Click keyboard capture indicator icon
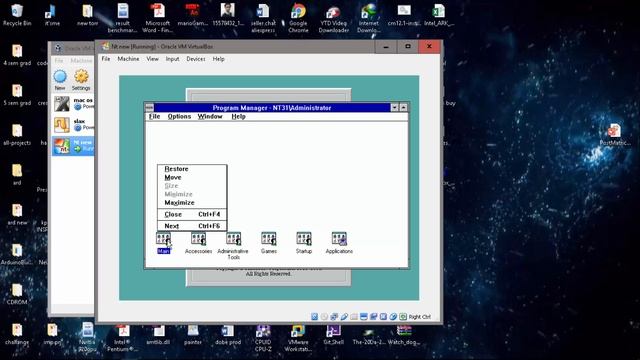 403,317
